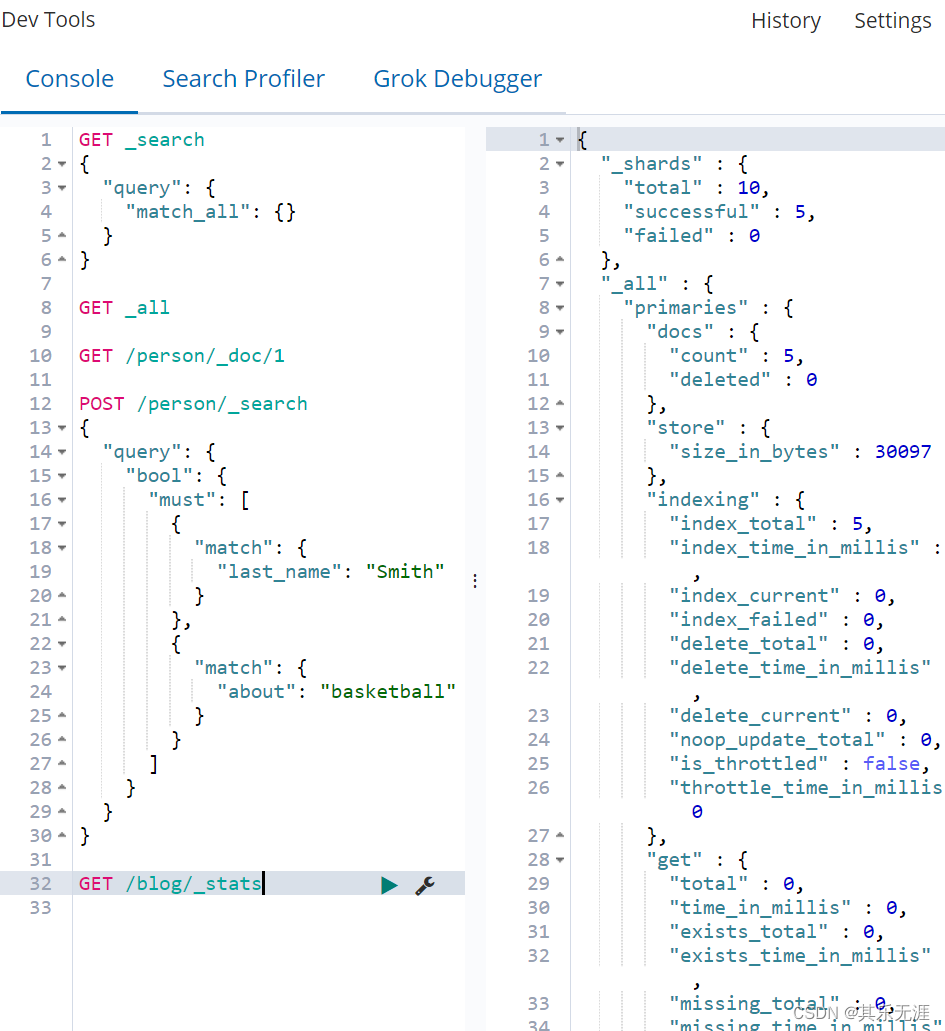The width and height of the screenshot is (945, 1031).
Task: Collapse editor line 2 fold arrow
Action: (62, 164)
